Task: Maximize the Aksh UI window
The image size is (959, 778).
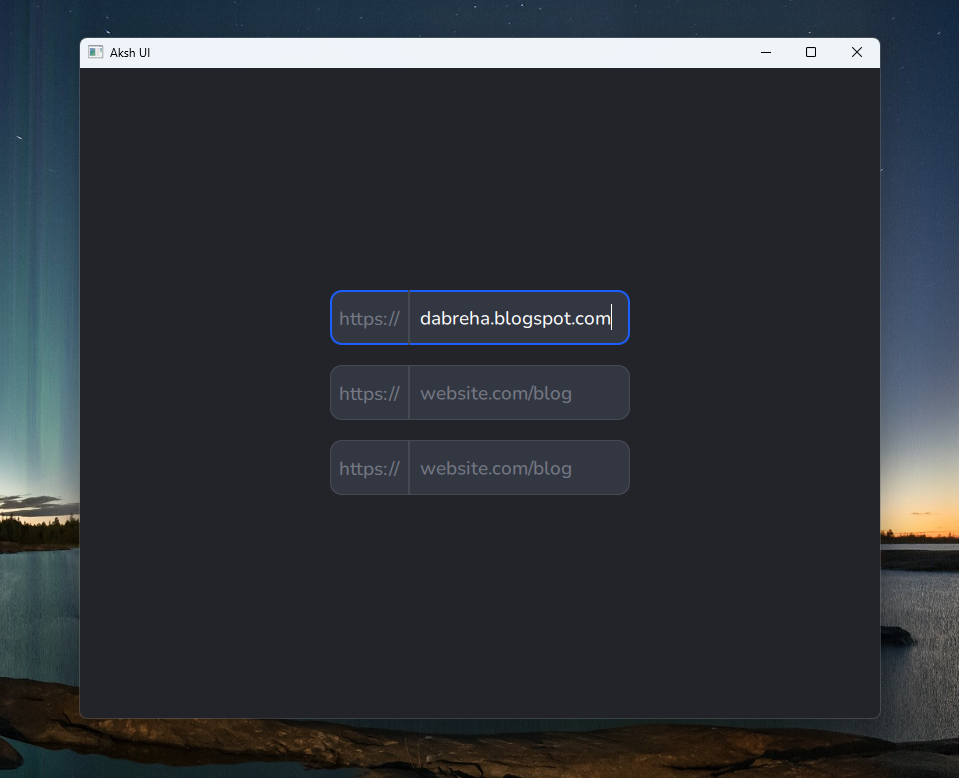Action: pyautogui.click(x=811, y=52)
